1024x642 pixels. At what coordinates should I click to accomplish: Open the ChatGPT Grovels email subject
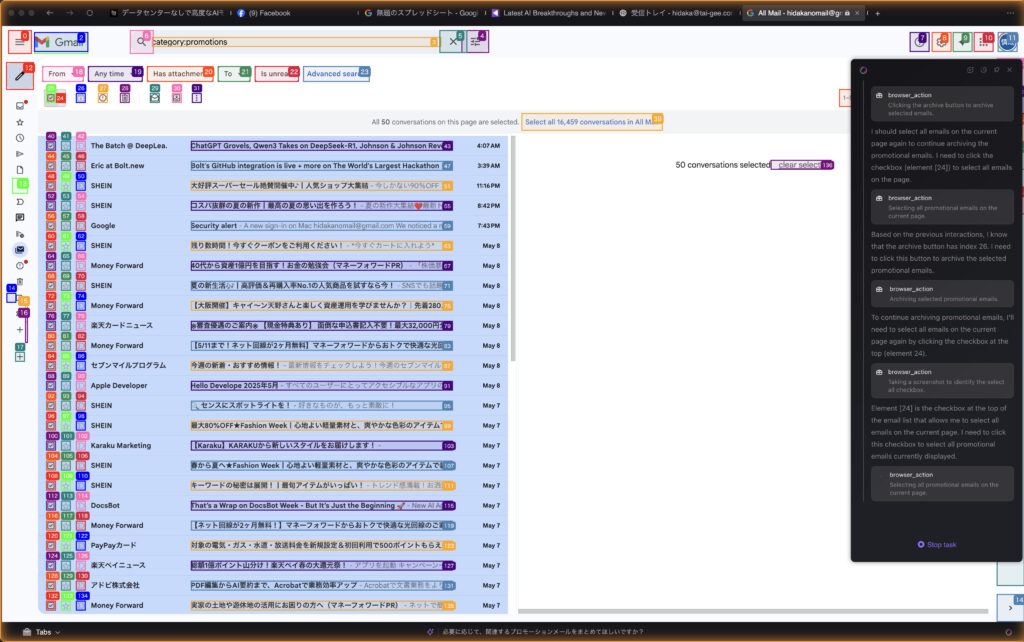click(x=321, y=146)
